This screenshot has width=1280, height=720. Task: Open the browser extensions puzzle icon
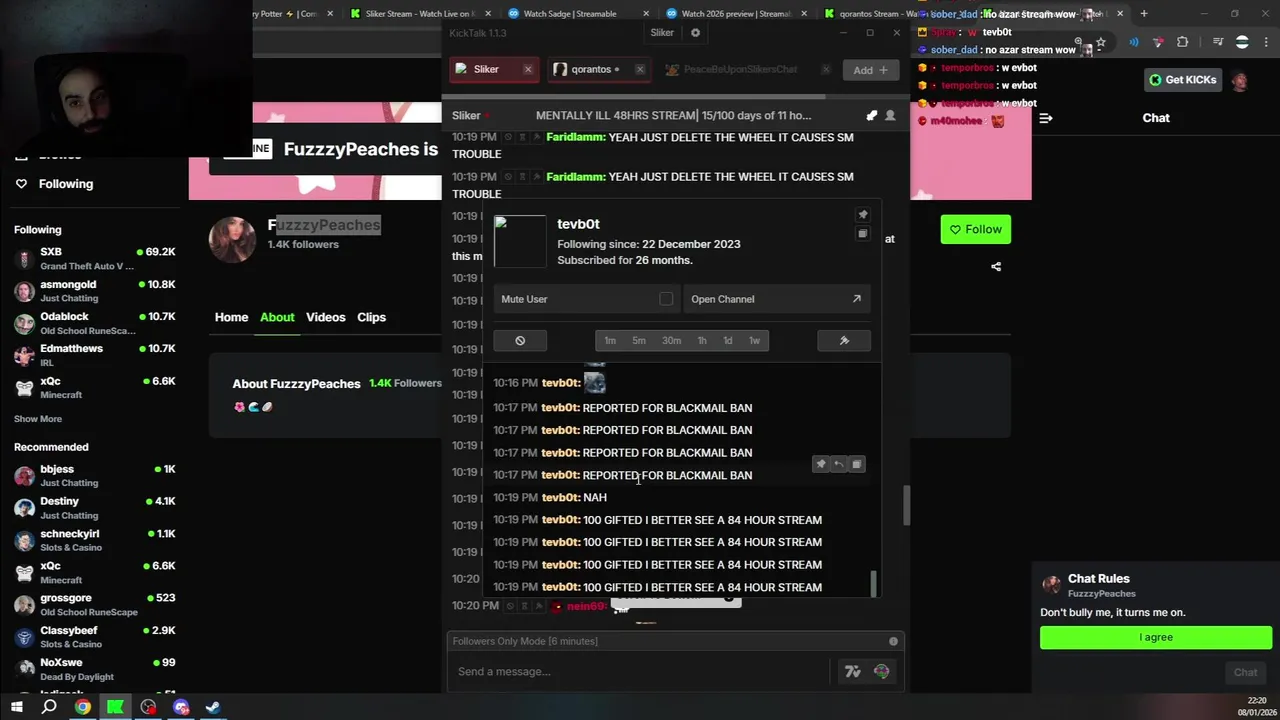(1182, 42)
